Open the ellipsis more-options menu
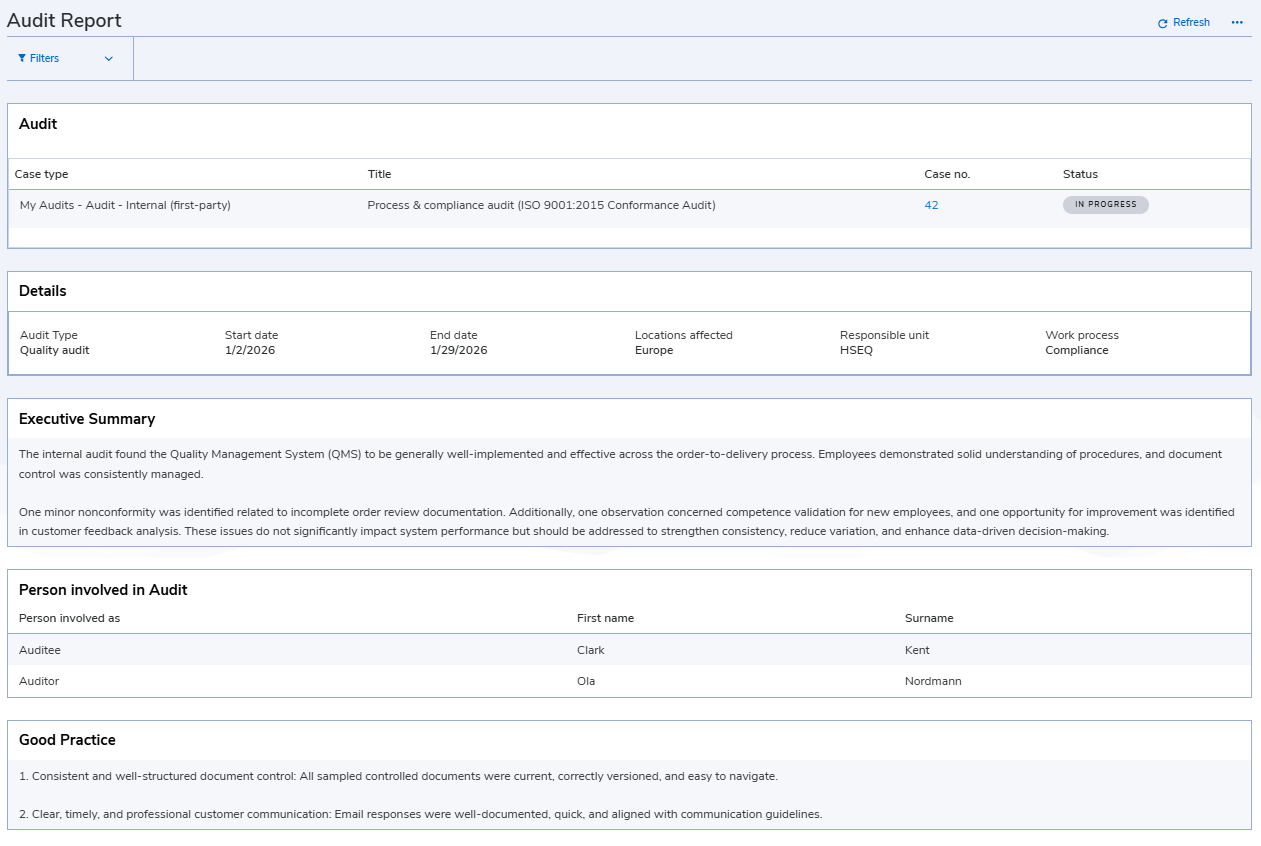Viewport: 1261px width, 846px height. (1237, 22)
